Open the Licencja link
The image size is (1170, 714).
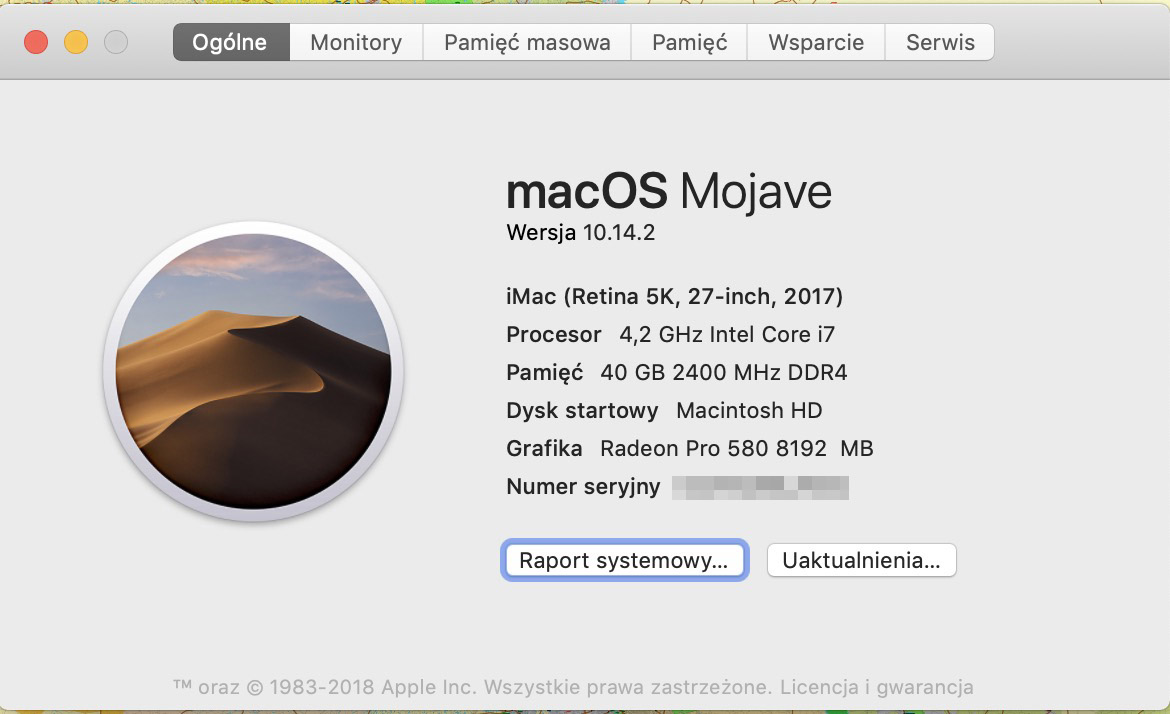click(819, 686)
